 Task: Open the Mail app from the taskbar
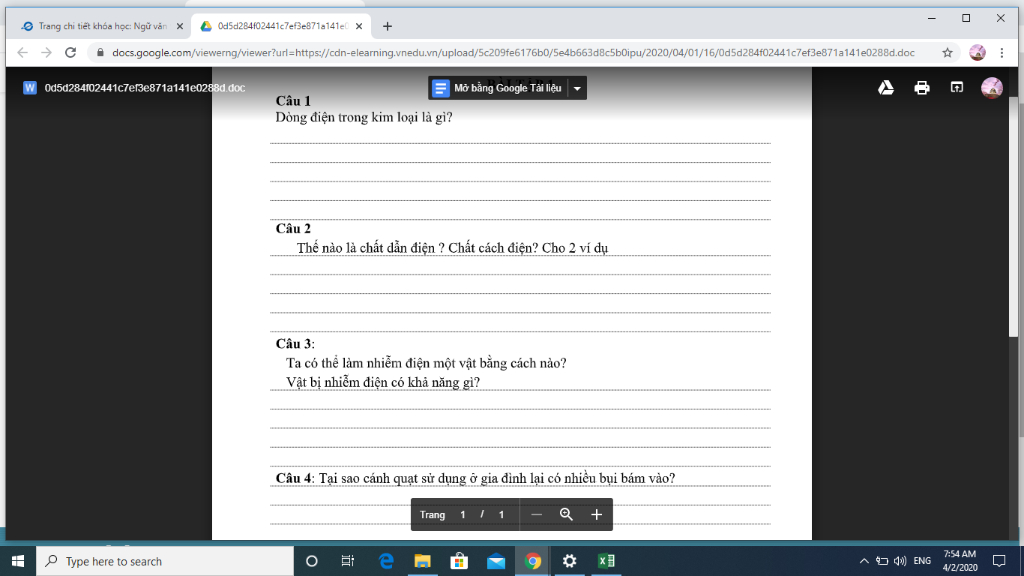tap(496, 561)
